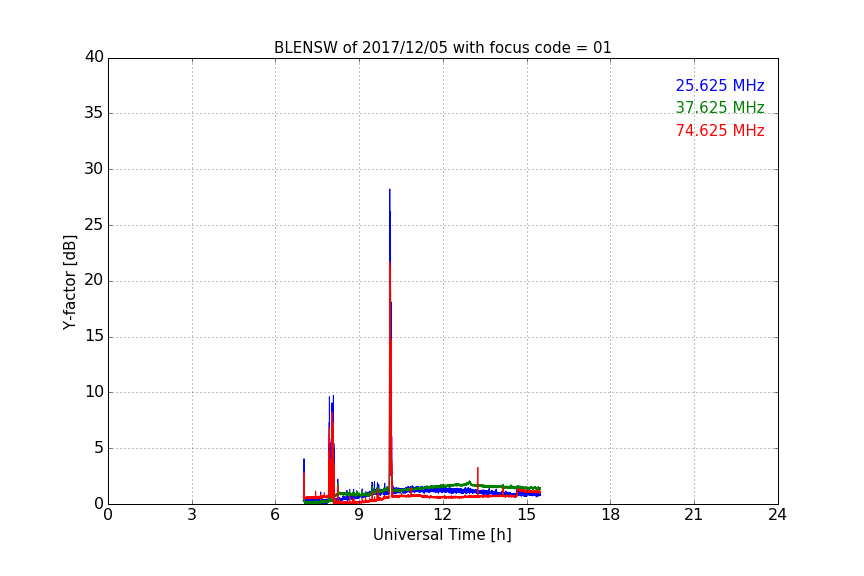Click the green 37.625 MHz legend label

pos(720,107)
